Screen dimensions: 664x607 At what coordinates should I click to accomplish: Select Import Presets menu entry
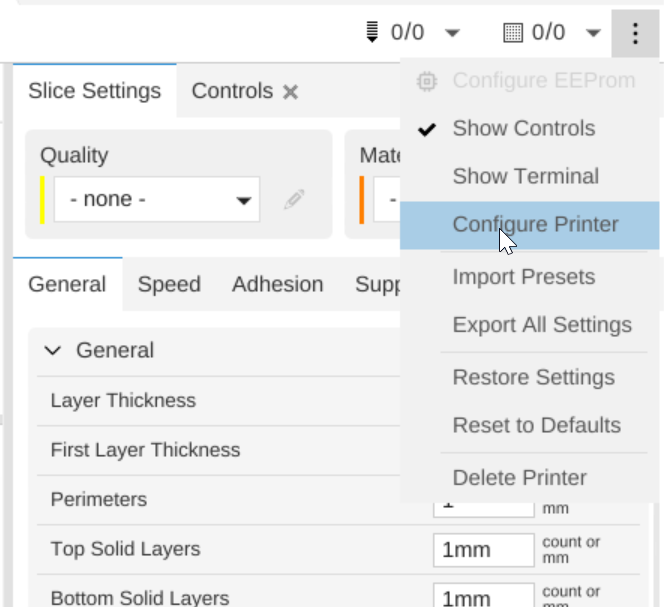(x=523, y=277)
